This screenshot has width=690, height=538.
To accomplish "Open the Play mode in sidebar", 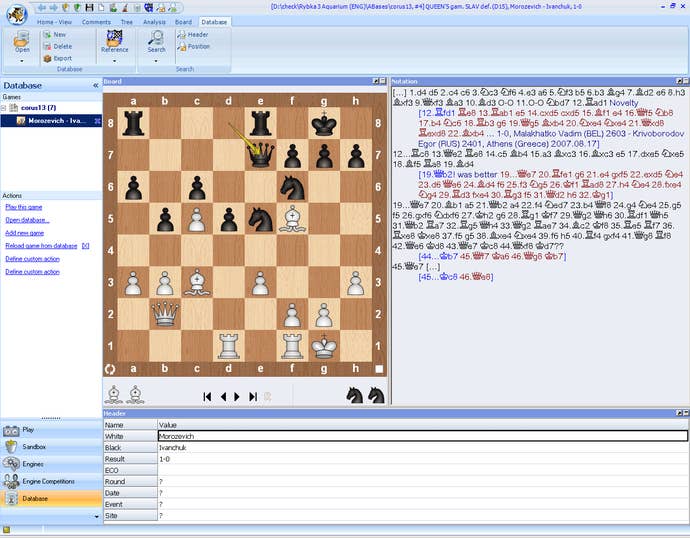I will tap(51, 430).
